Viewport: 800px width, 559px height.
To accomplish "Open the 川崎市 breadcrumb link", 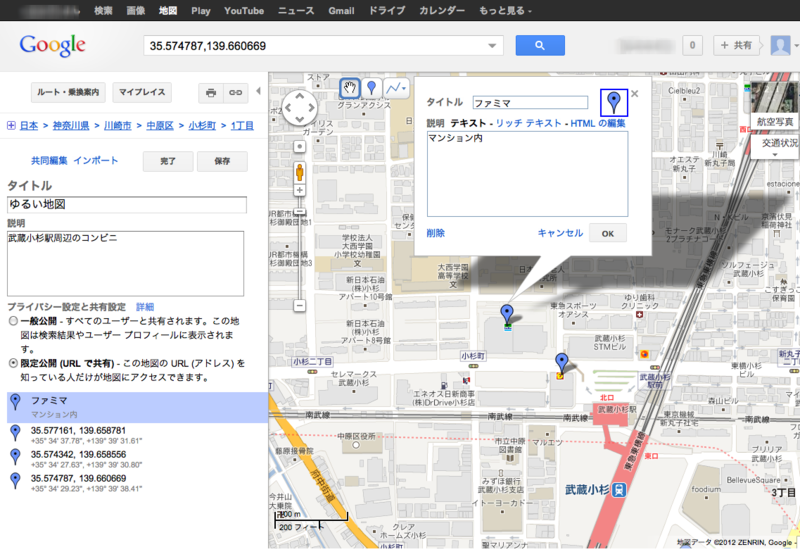I will [118, 125].
